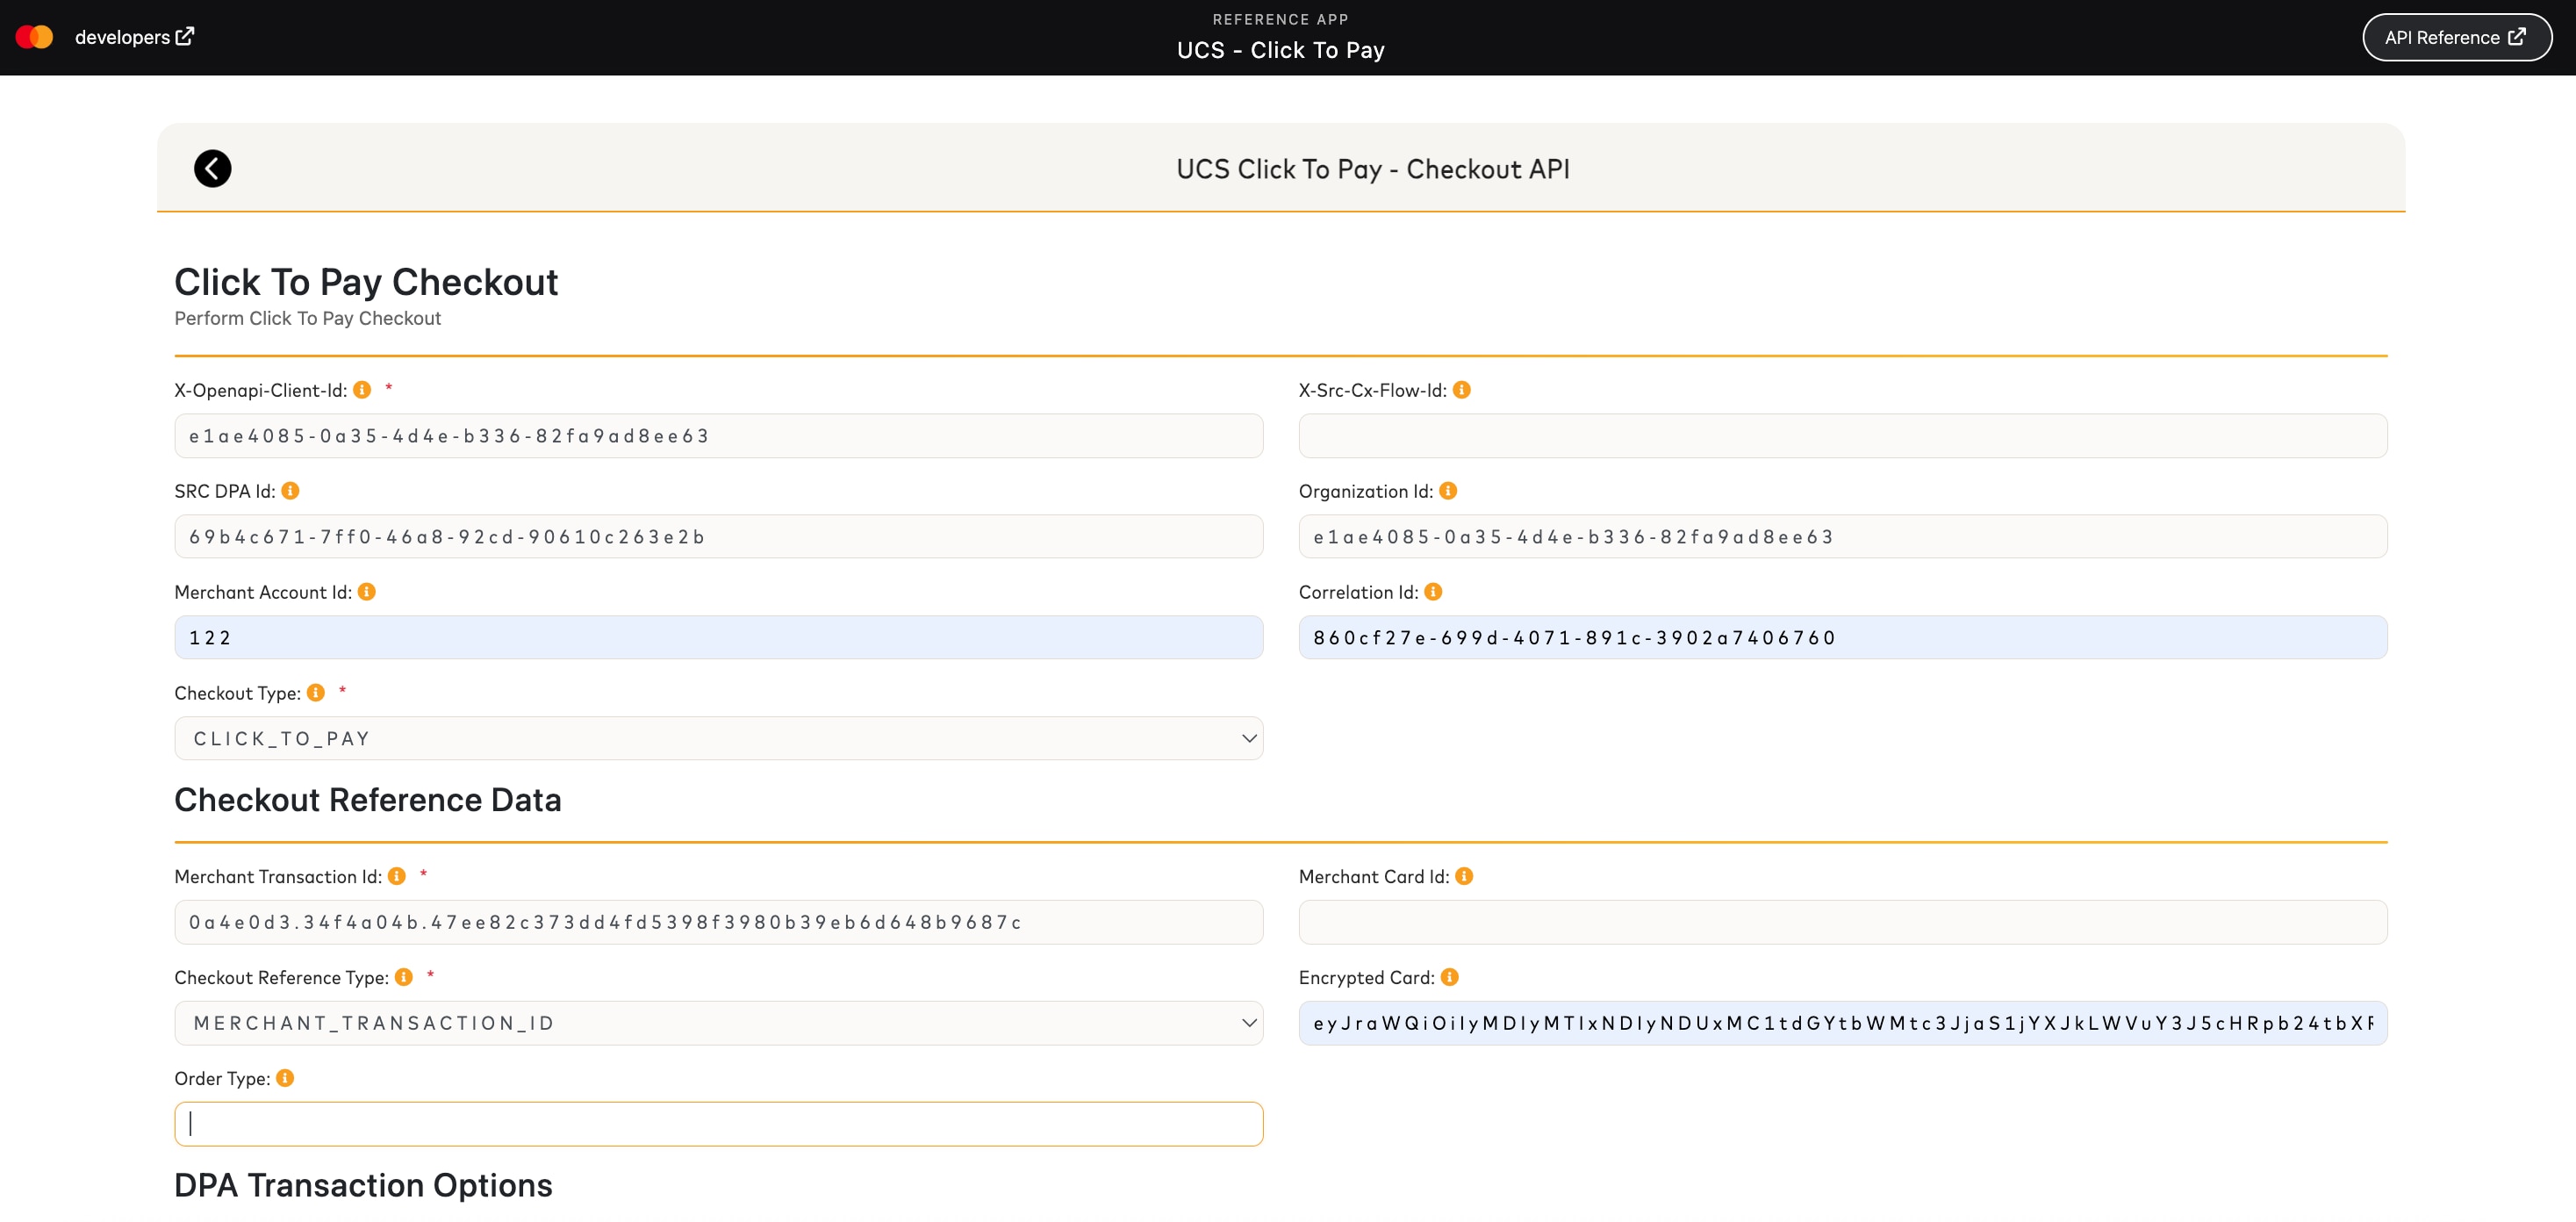Click info icon next to Merchant Card Id

point(1464,875)
